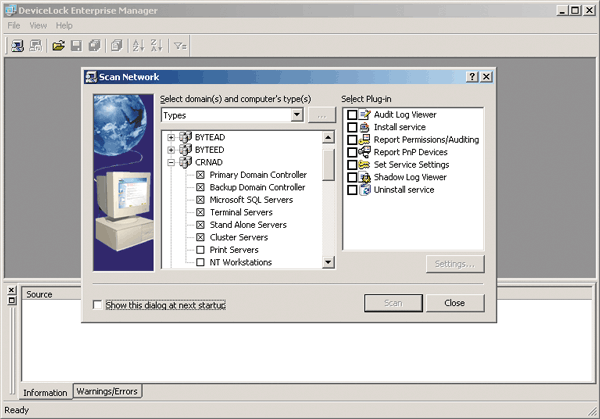Viewport: 600px width, 419px height.
Task: Switch to the Warnings/Errors tab
Action: (107, 391)
